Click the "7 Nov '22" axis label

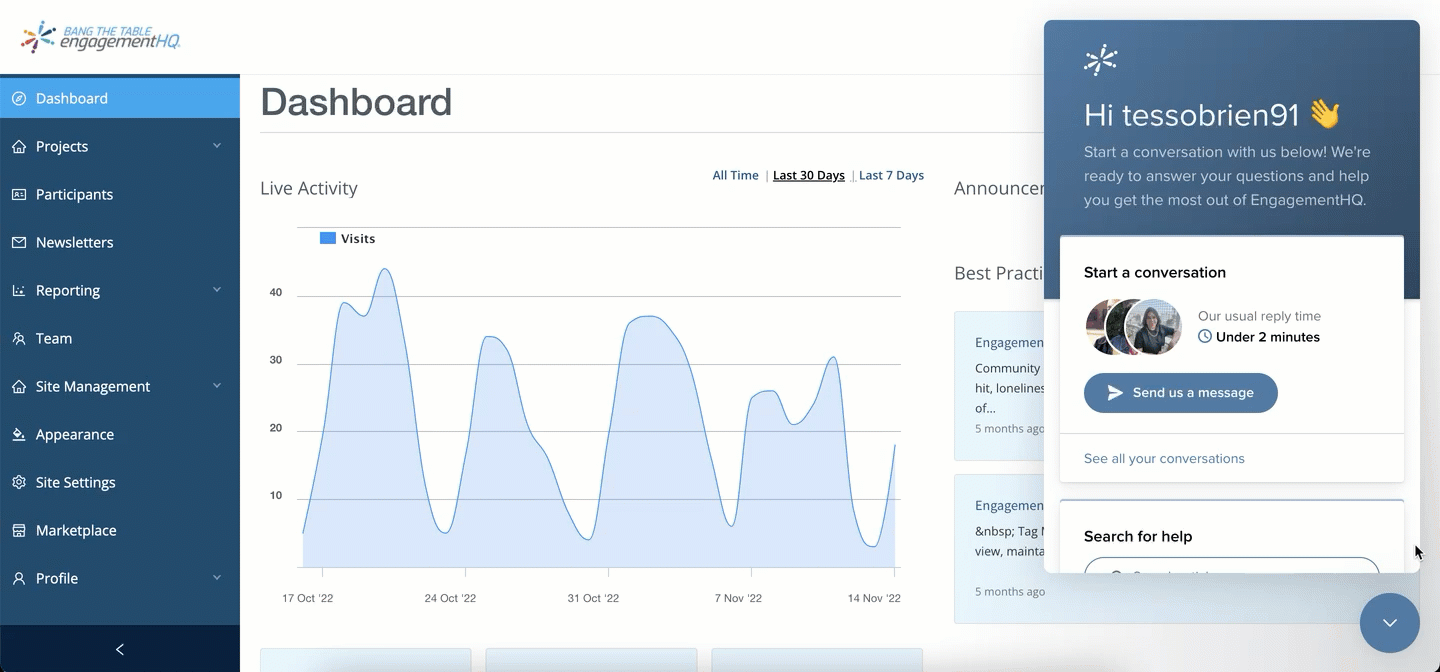tap(738, 598)
